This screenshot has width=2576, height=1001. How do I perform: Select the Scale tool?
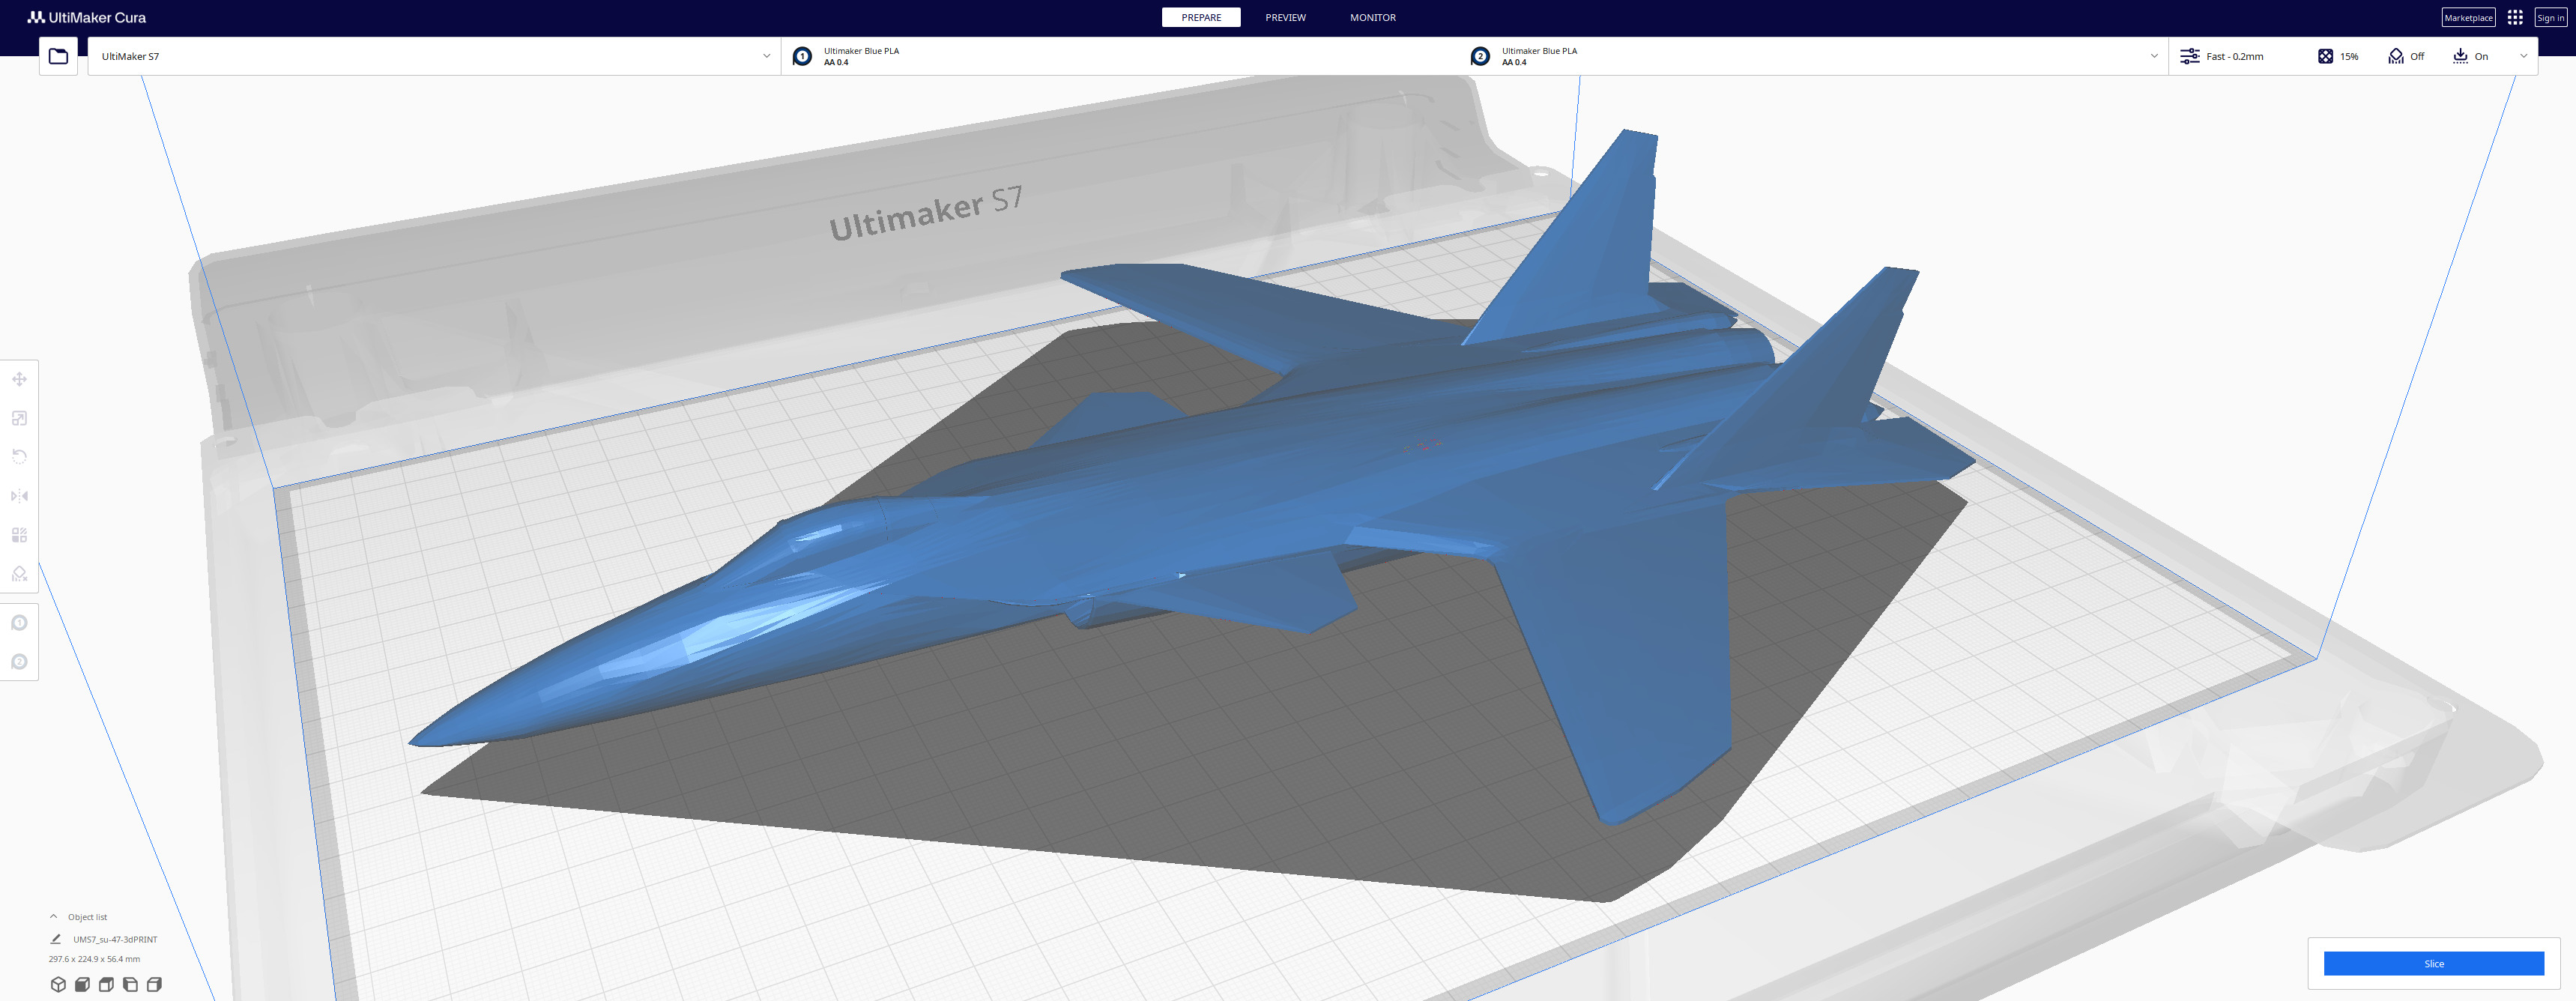point(19,418)
